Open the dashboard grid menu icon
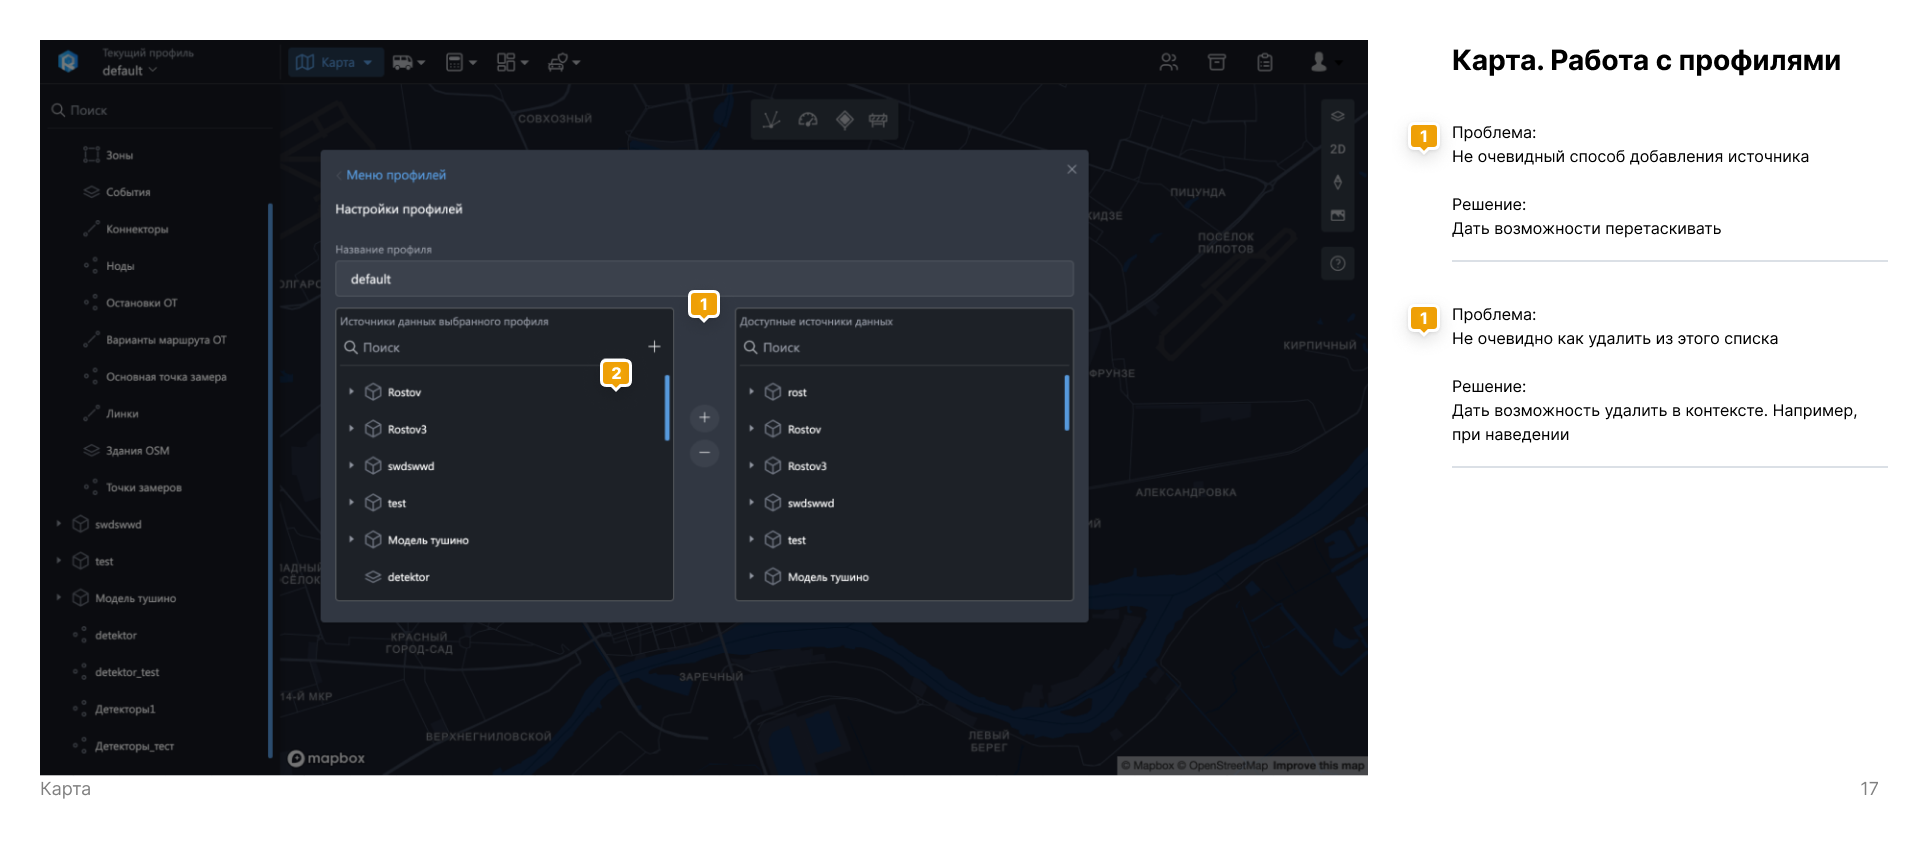1920x842 pixels. tap(512, 62)
